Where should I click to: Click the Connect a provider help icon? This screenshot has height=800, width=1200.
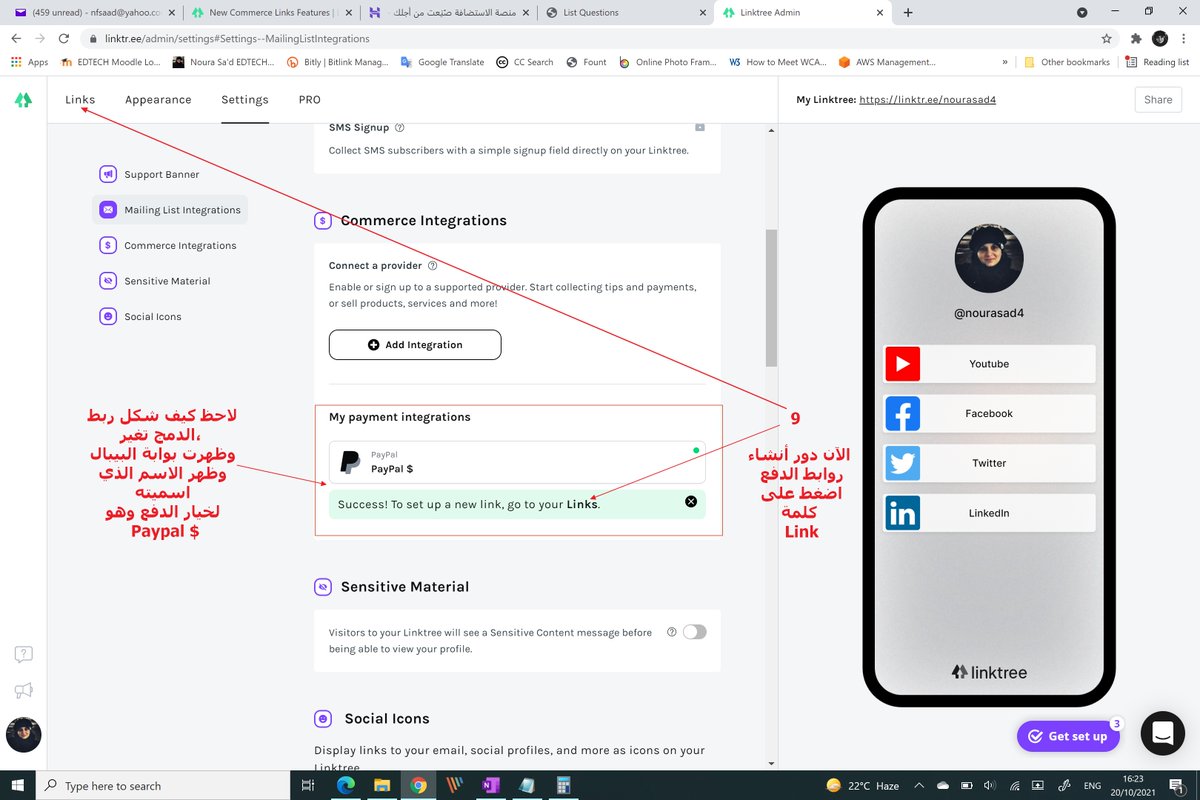(432, 266)
